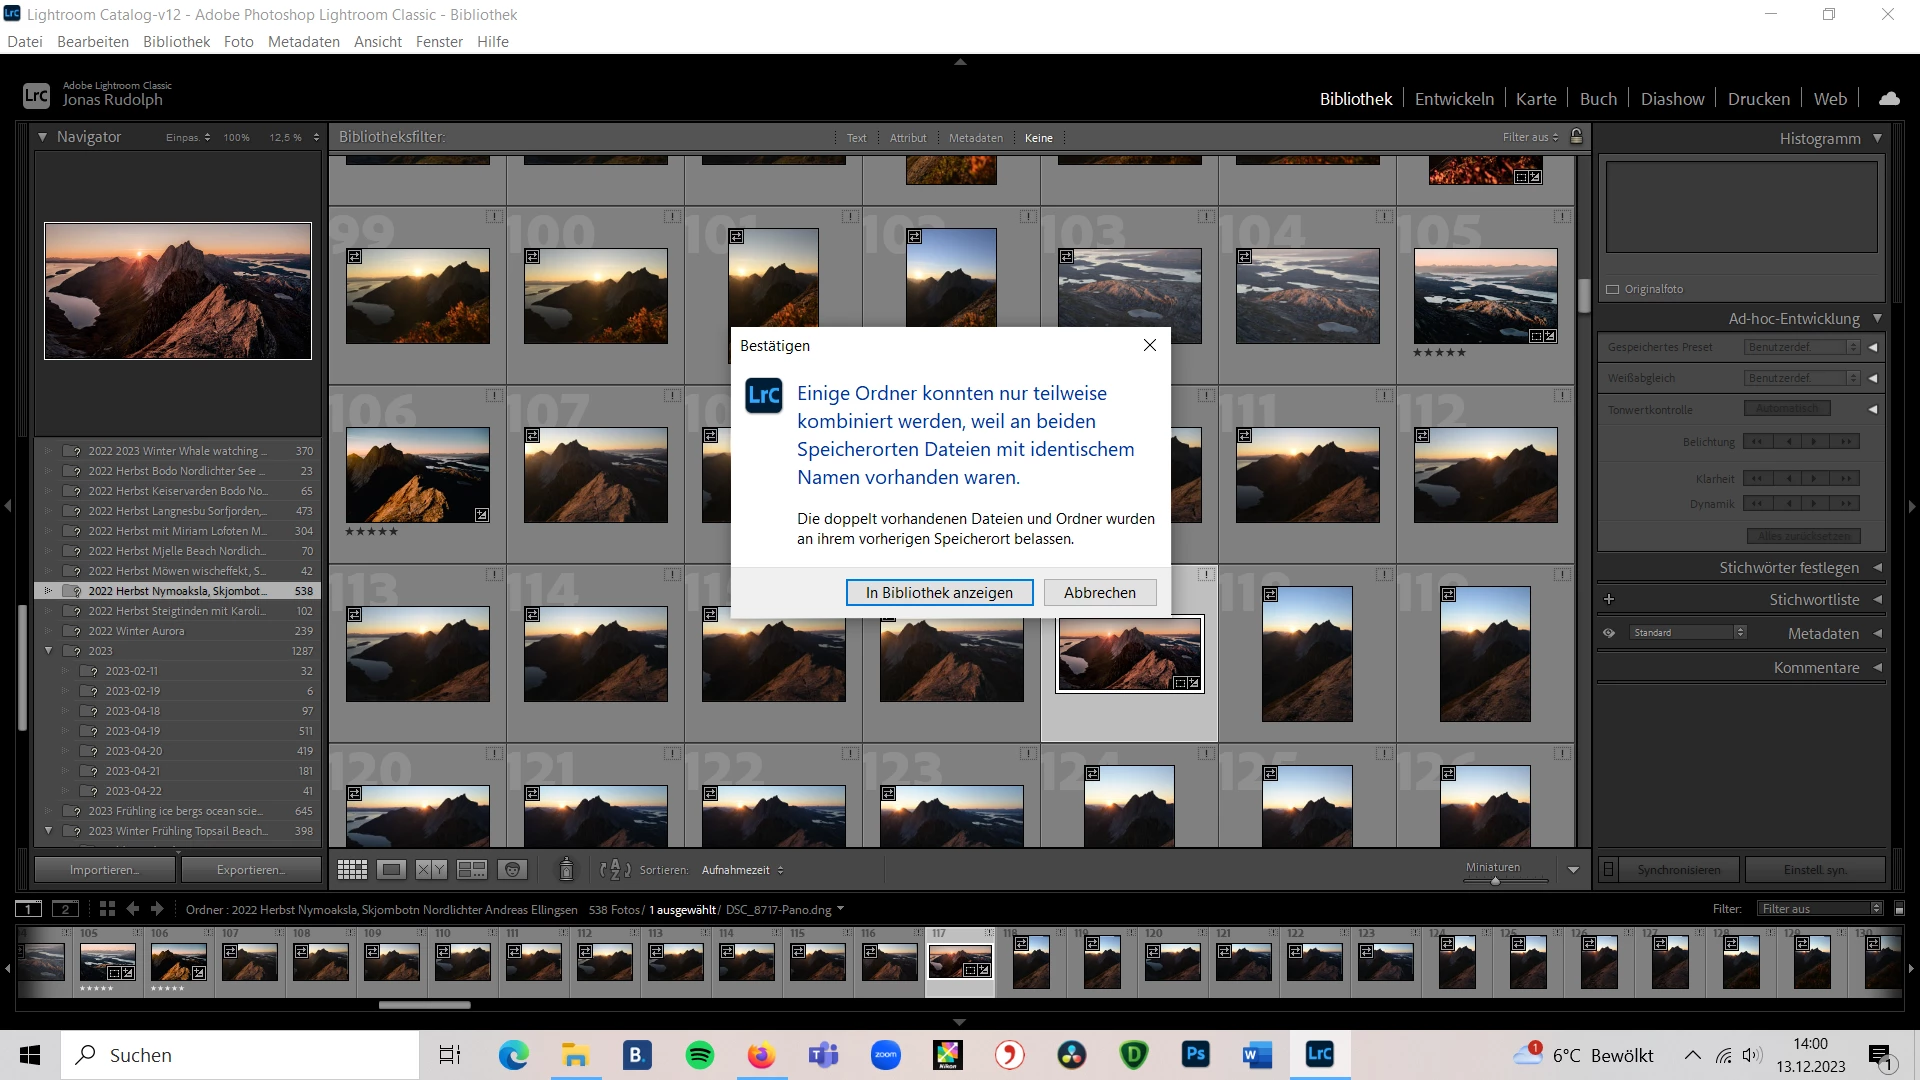The image size is (1920, 1080).
Task: Enable the Originalfoto checkbox
Action: 1612,289
